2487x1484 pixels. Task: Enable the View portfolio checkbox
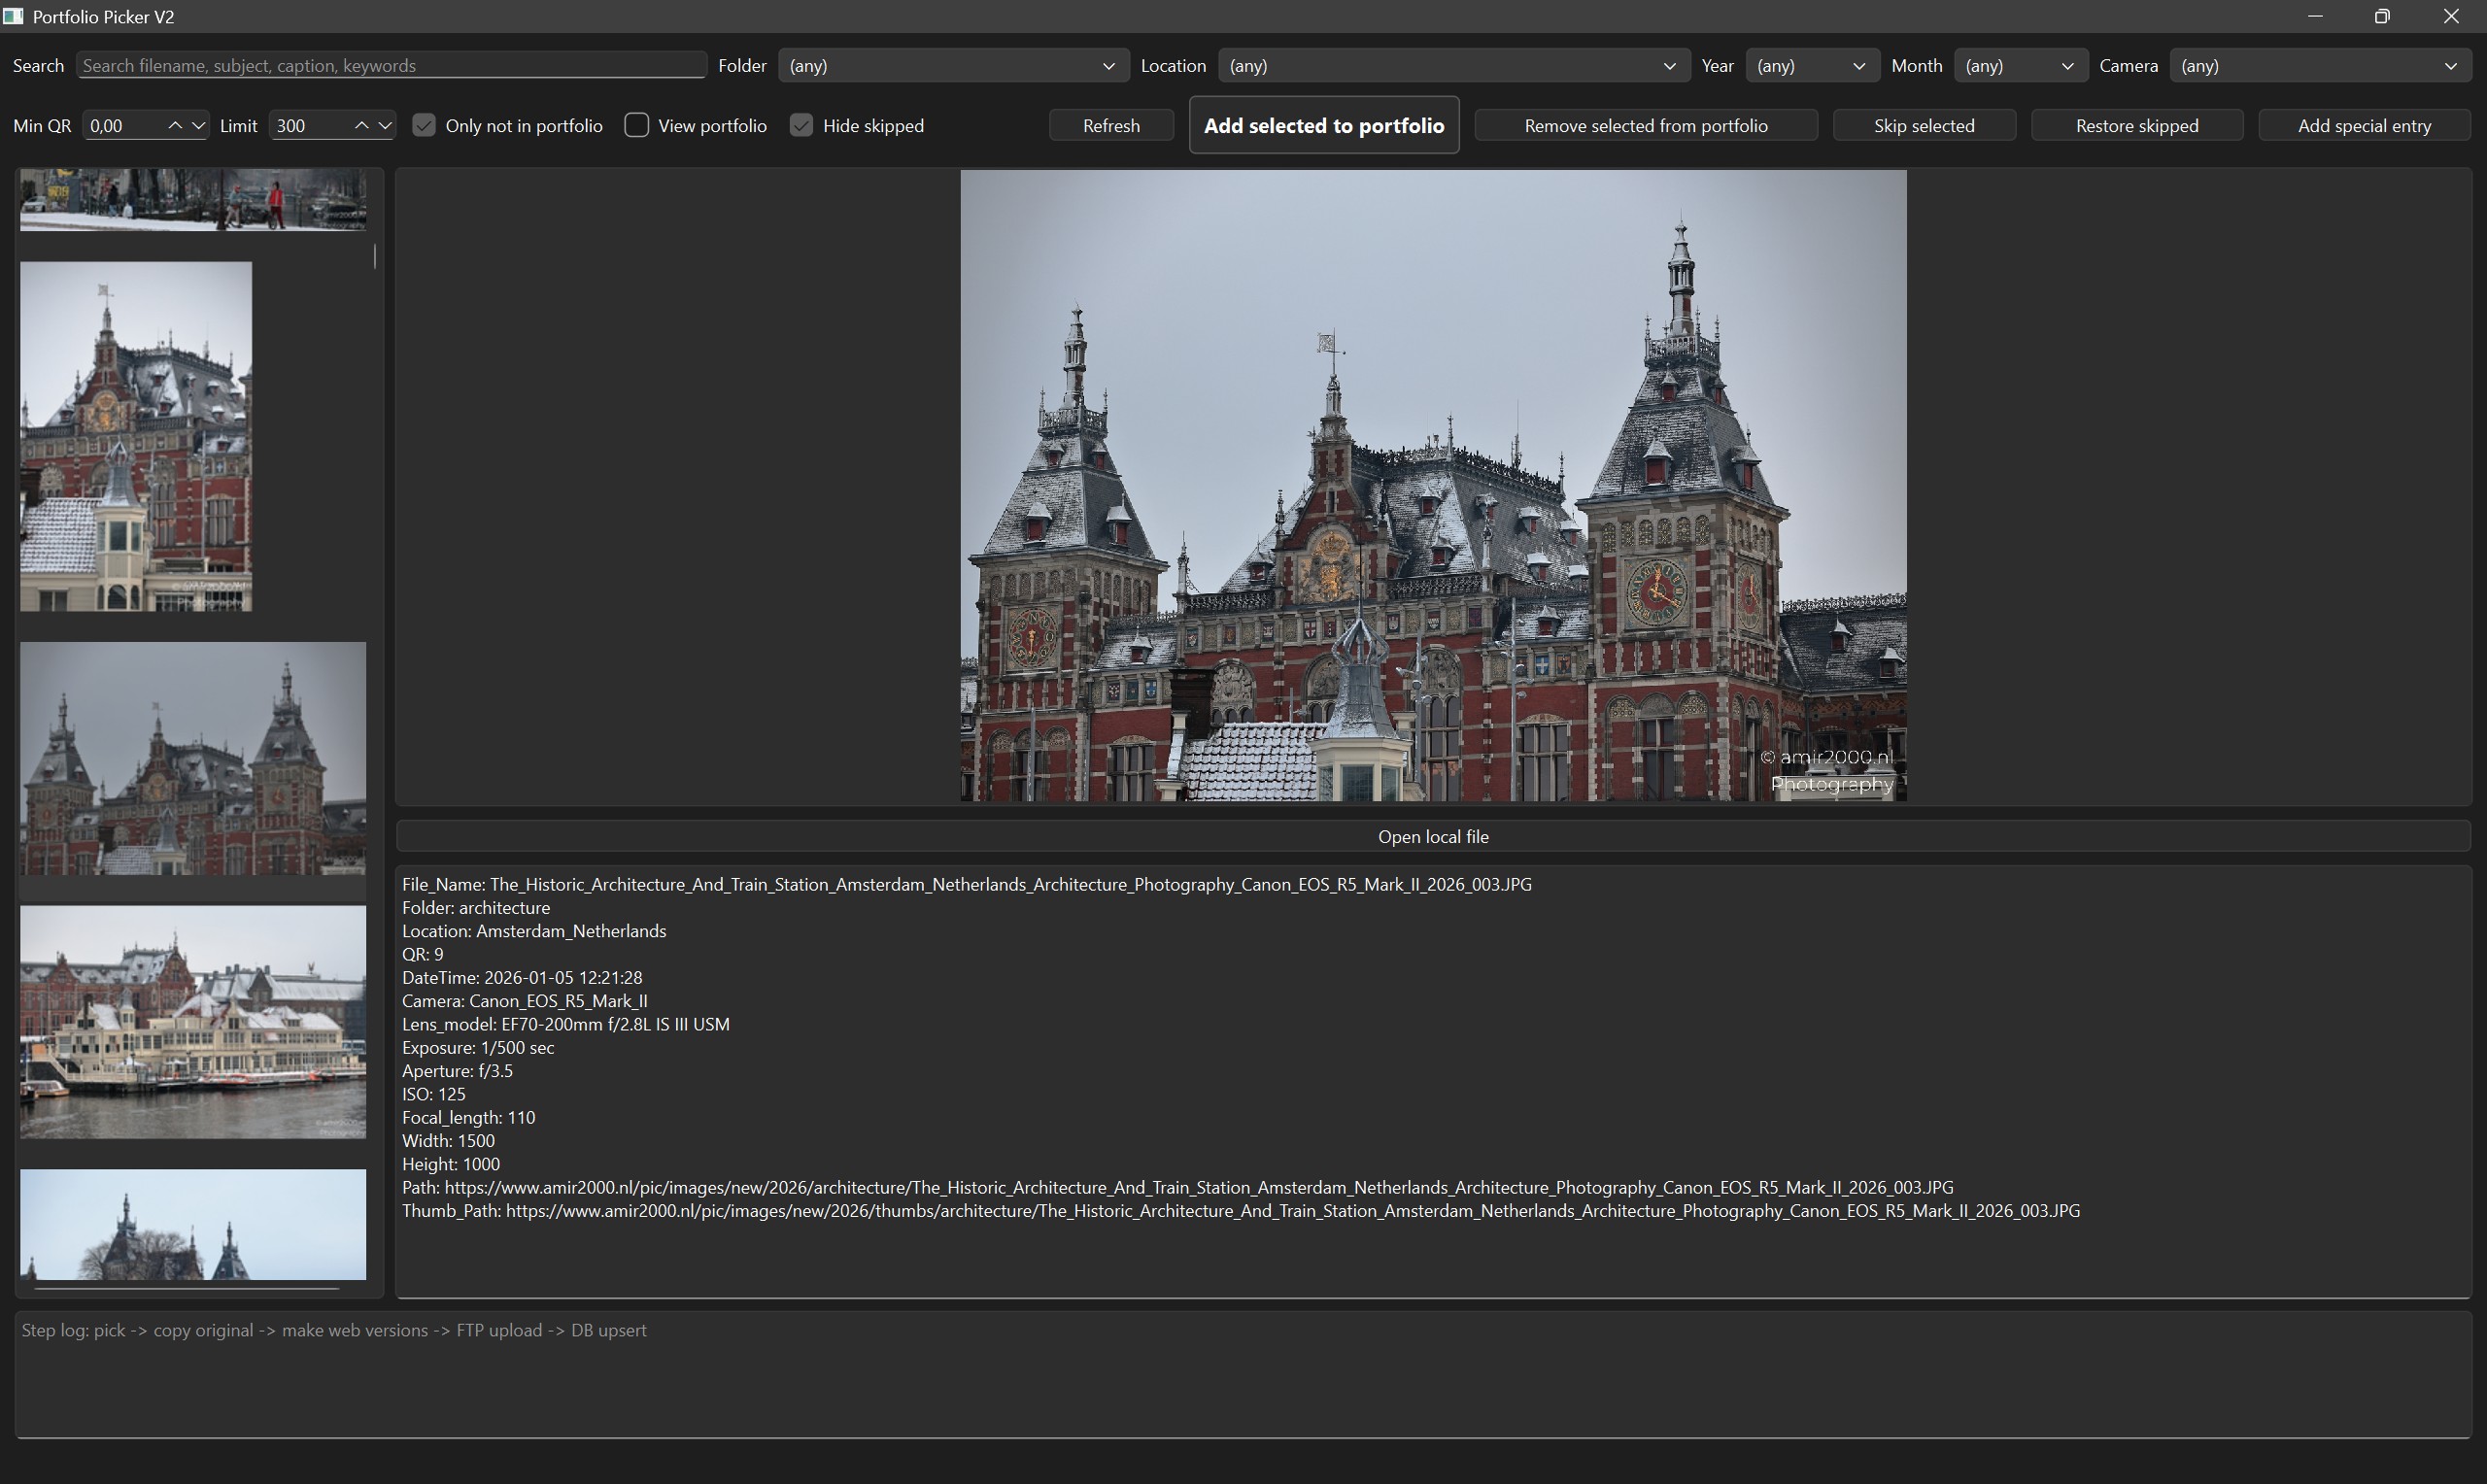637,125
